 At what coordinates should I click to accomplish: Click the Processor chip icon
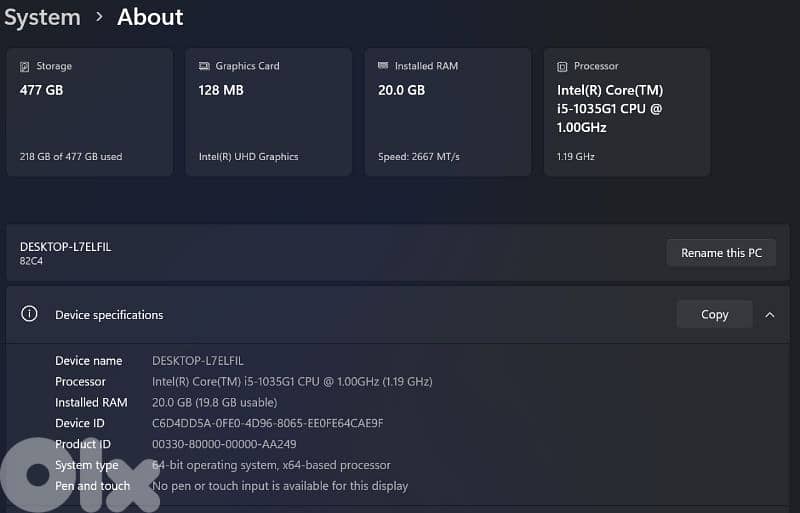[562, 66]
